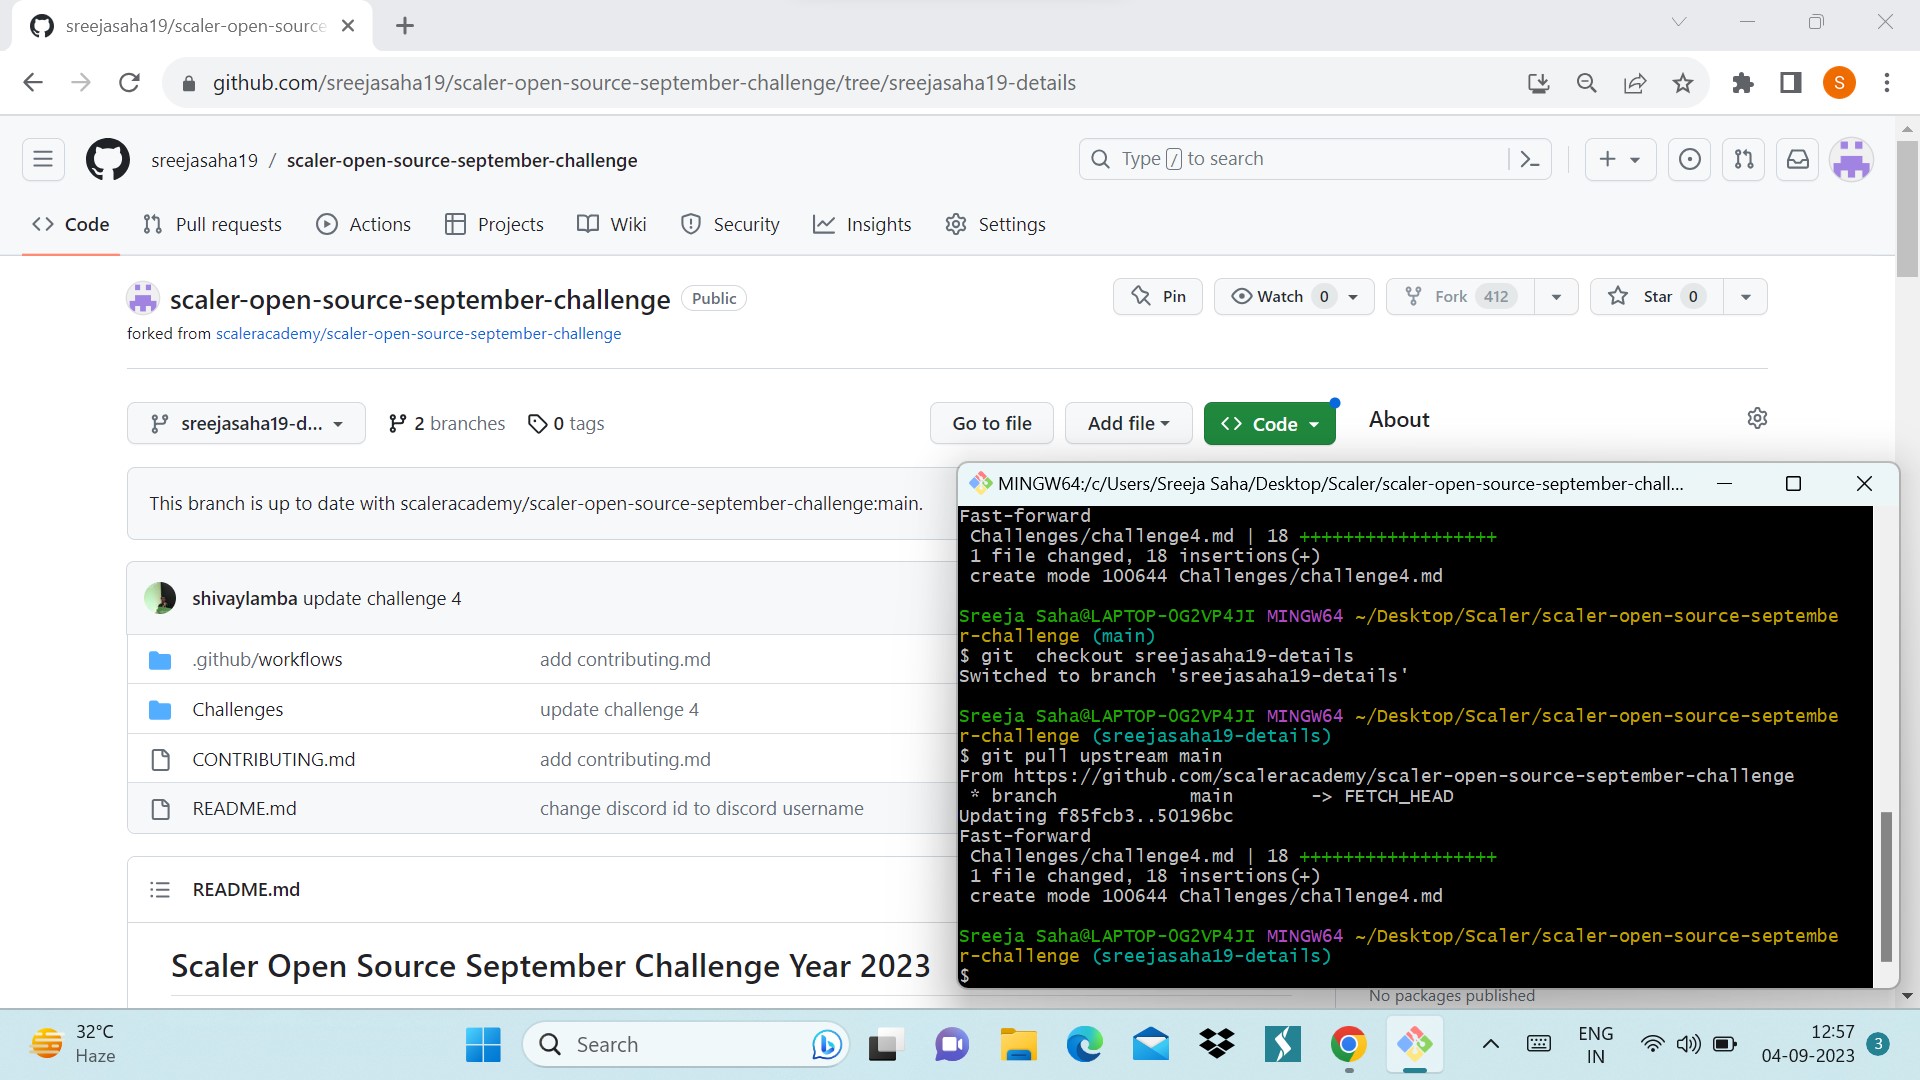Click the command palette terminal icon

(x=1532, y=158)
